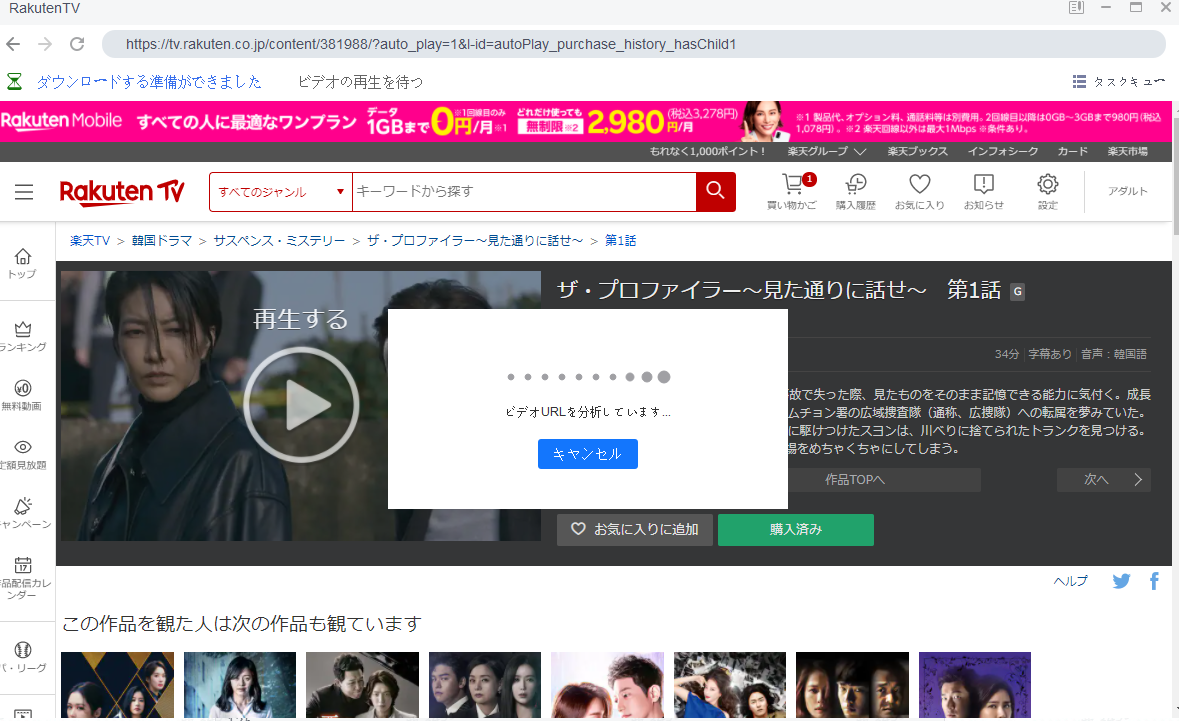The width and height of the screenshot is (1179, 721).
Task: Click the green 購入済み button
Action: click(x=796, y=529)
